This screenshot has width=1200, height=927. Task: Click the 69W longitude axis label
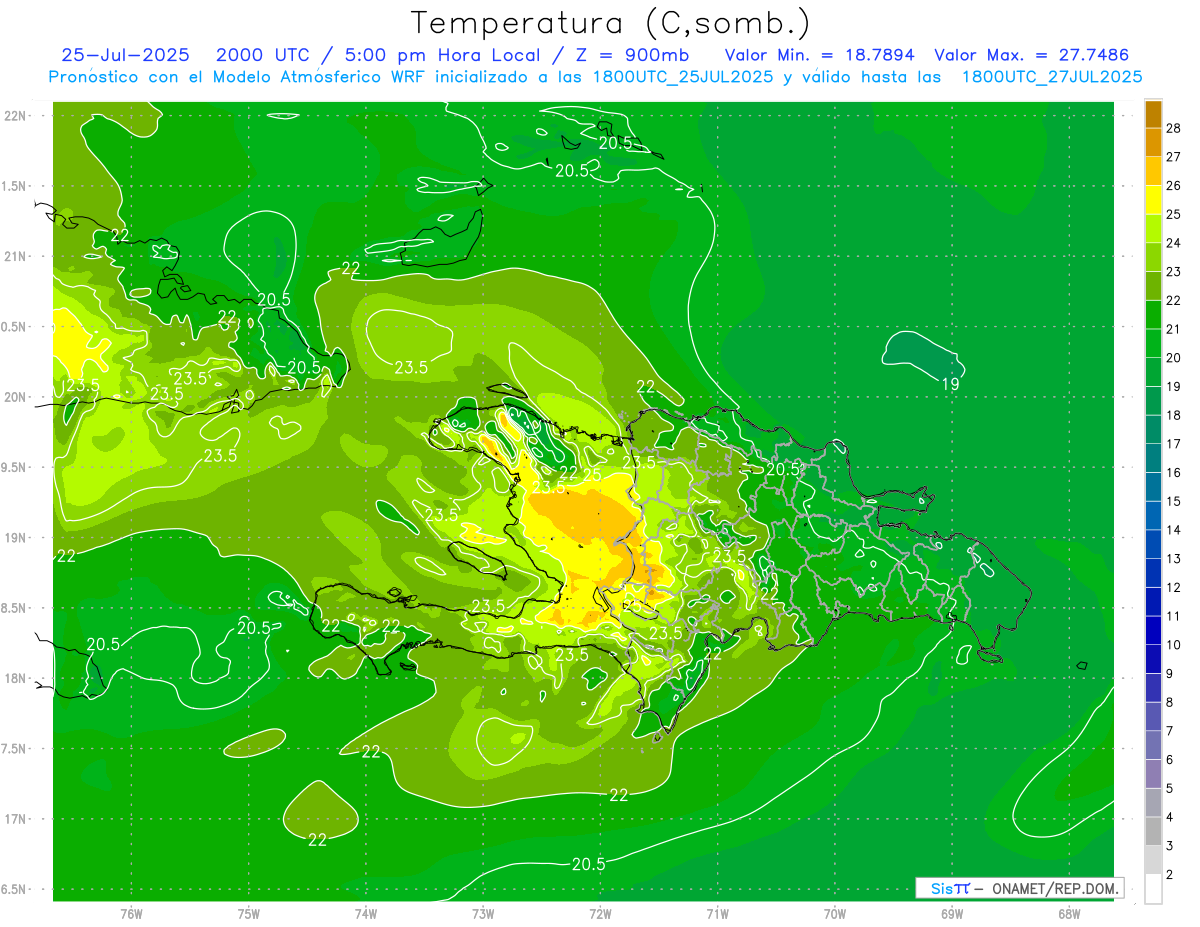[x=951, y=914]
